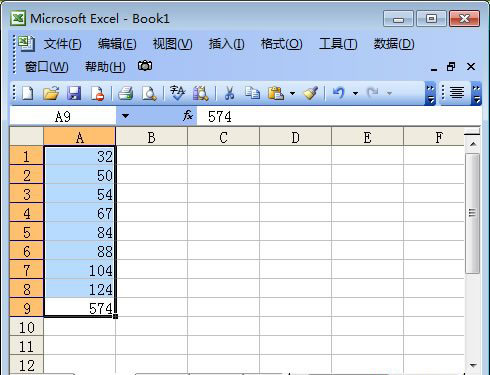Open the 数据(D) menu
490x375 pixels.
click(x=394, y=44)
